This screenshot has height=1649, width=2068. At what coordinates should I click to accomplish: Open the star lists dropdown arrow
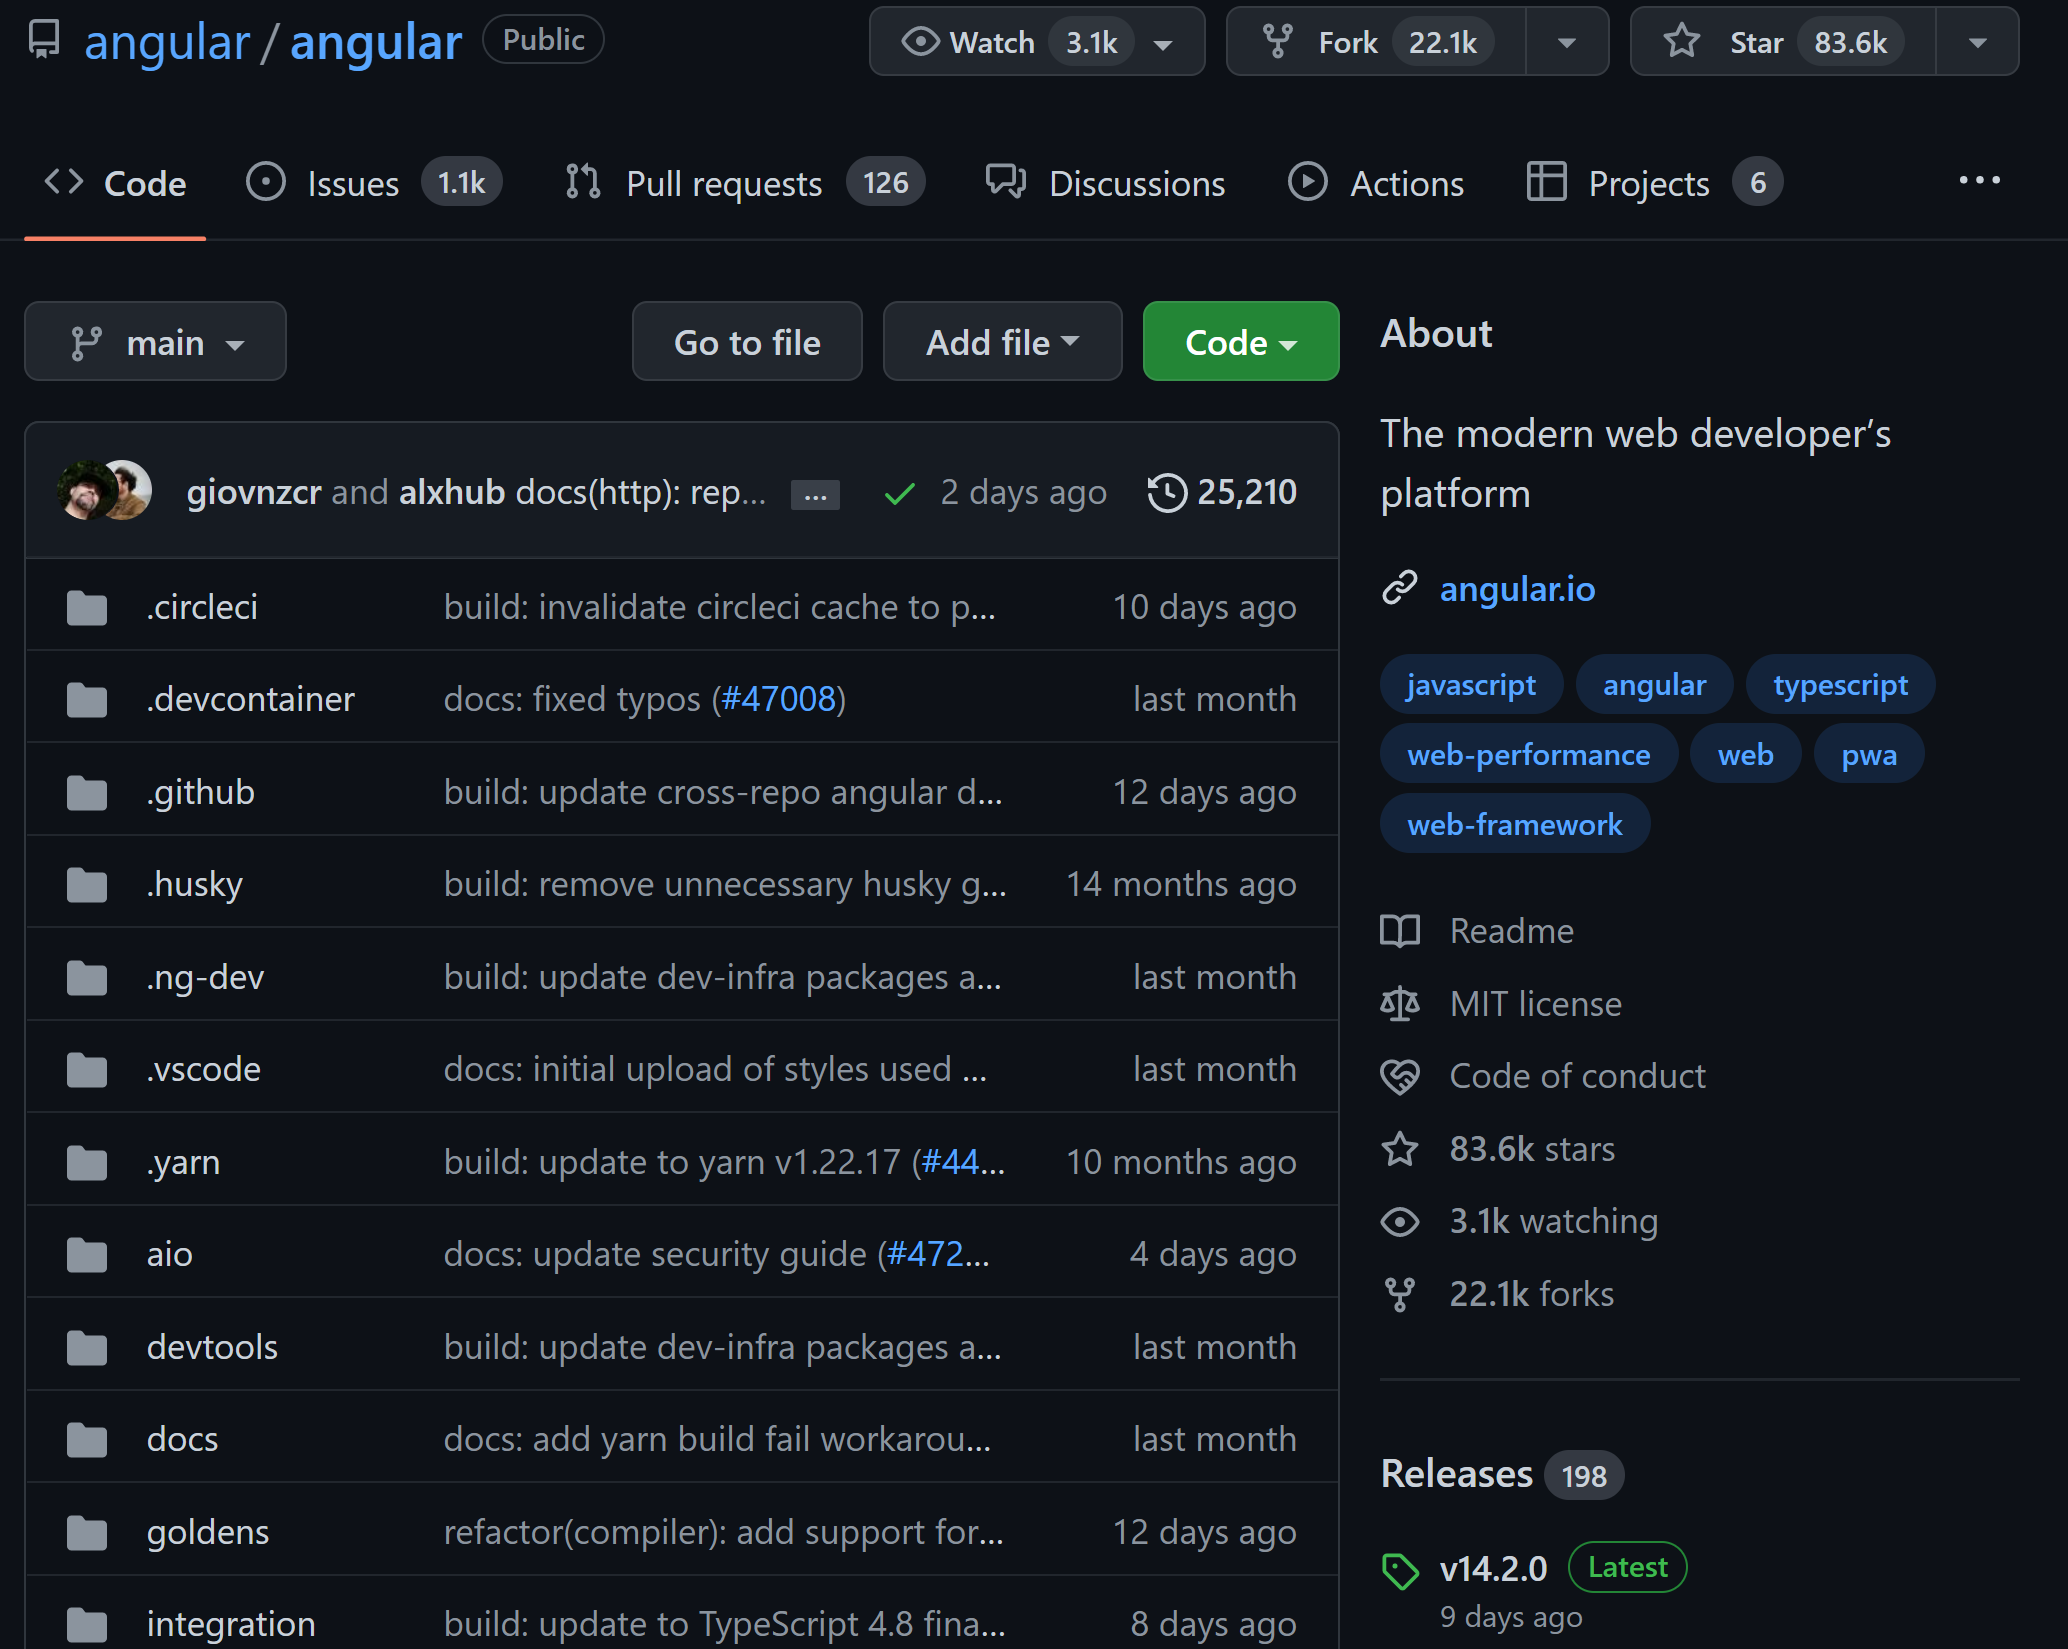(1977, 42)
